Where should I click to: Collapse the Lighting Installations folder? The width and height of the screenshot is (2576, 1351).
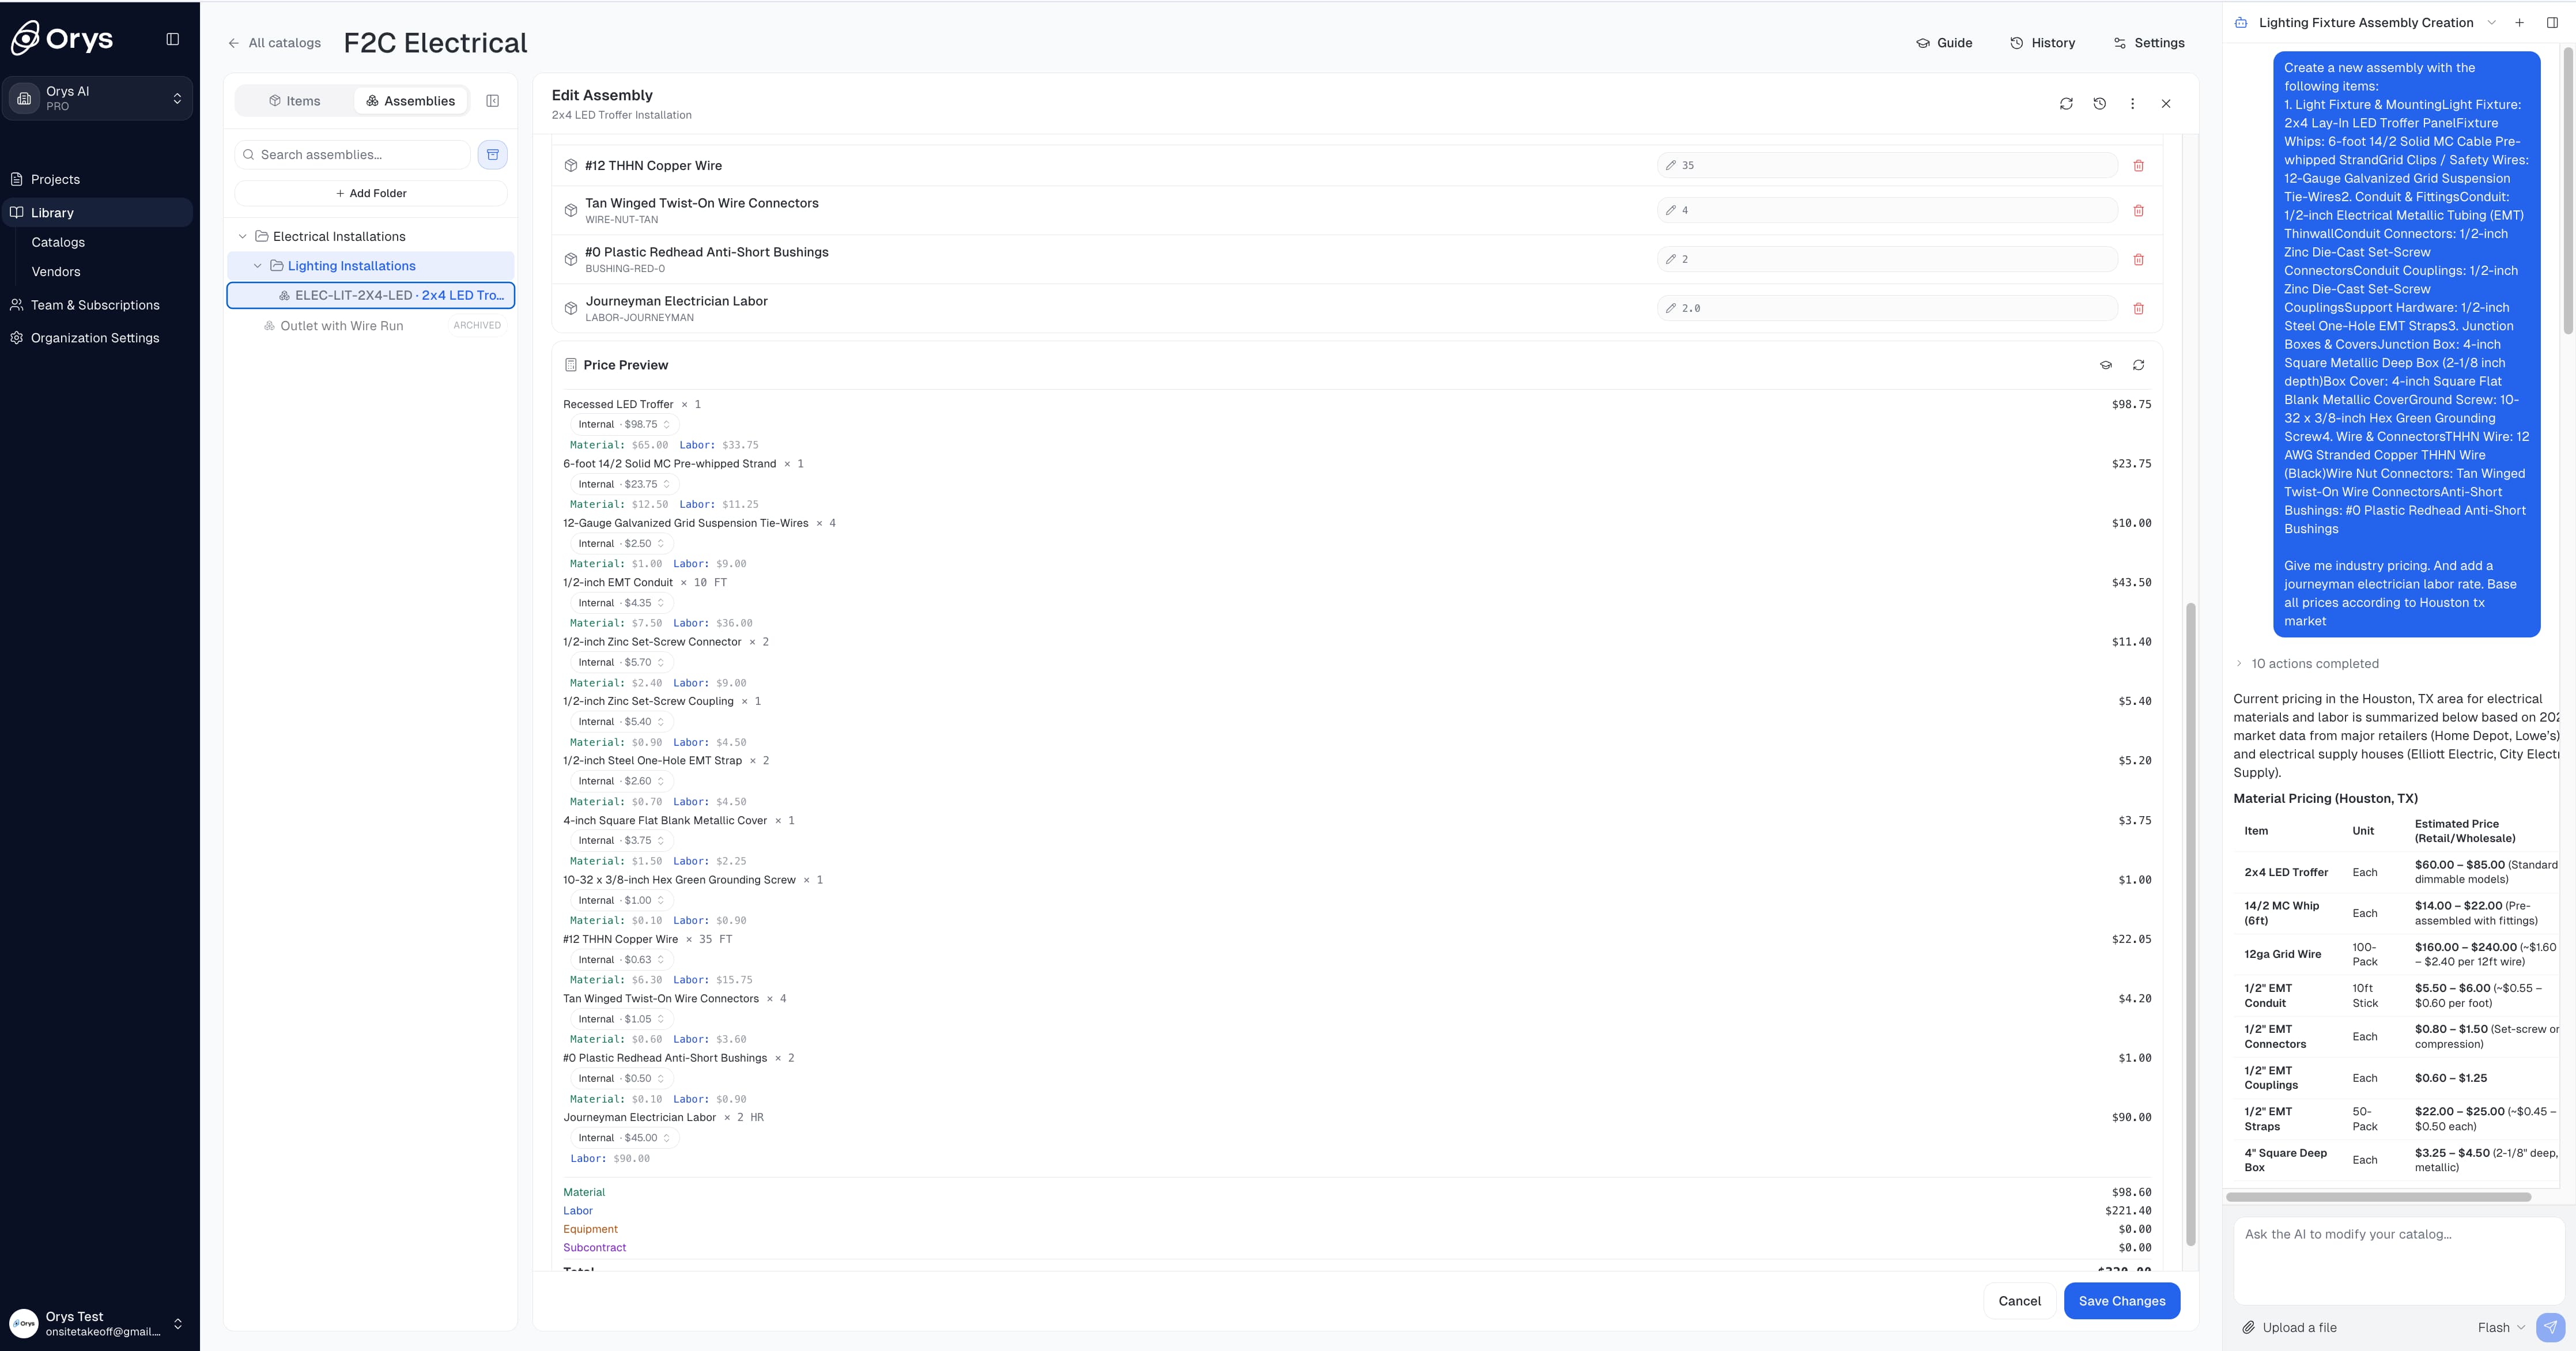pos(257,266)
